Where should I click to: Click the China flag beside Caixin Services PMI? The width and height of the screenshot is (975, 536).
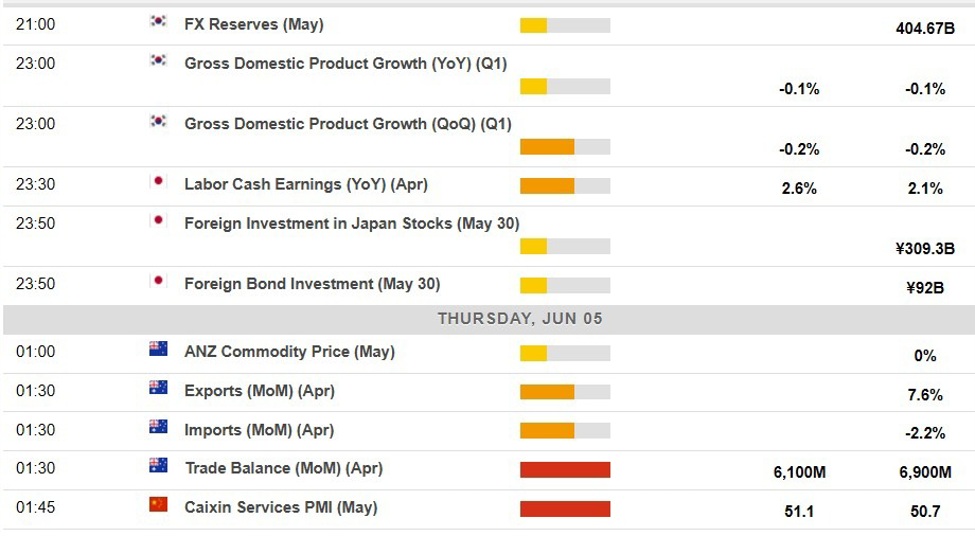point(157,505)
